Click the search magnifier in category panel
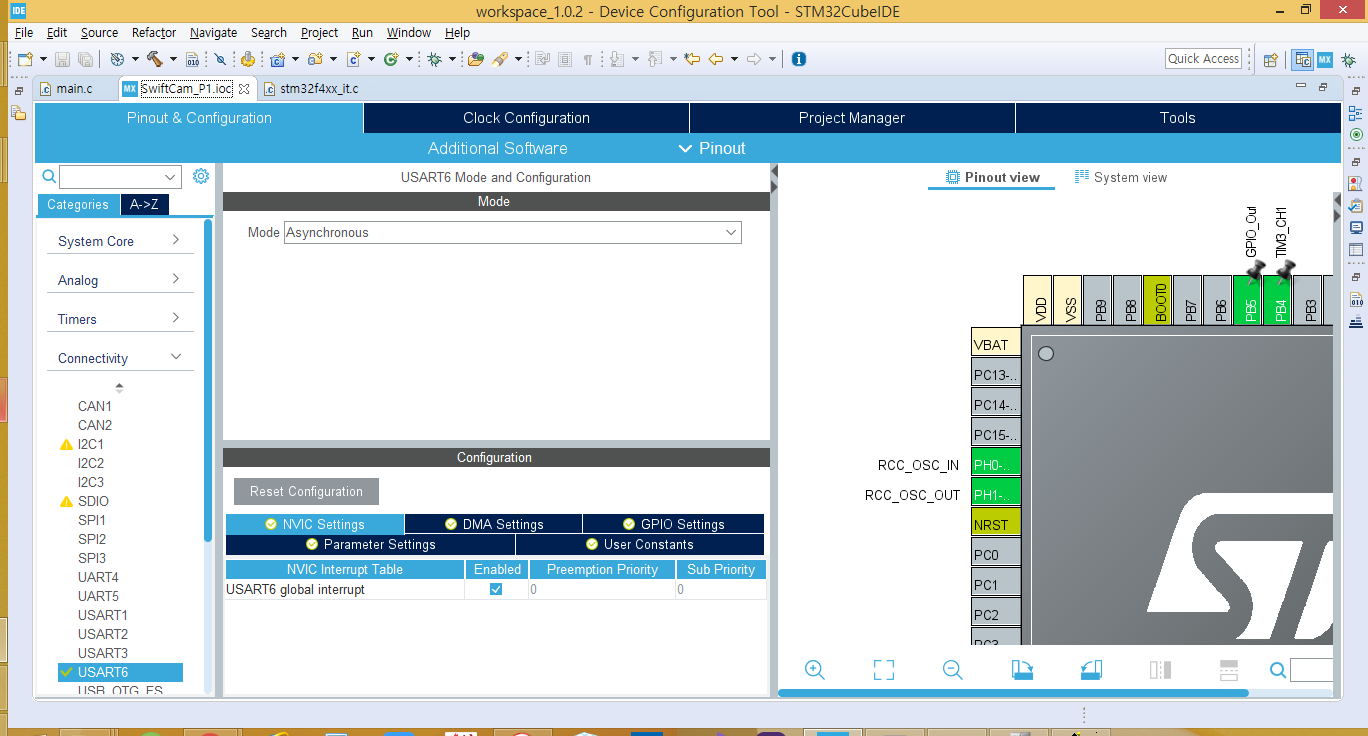Screen dimensions: 1368x736 pyautogui.click(x=49, y=176)
